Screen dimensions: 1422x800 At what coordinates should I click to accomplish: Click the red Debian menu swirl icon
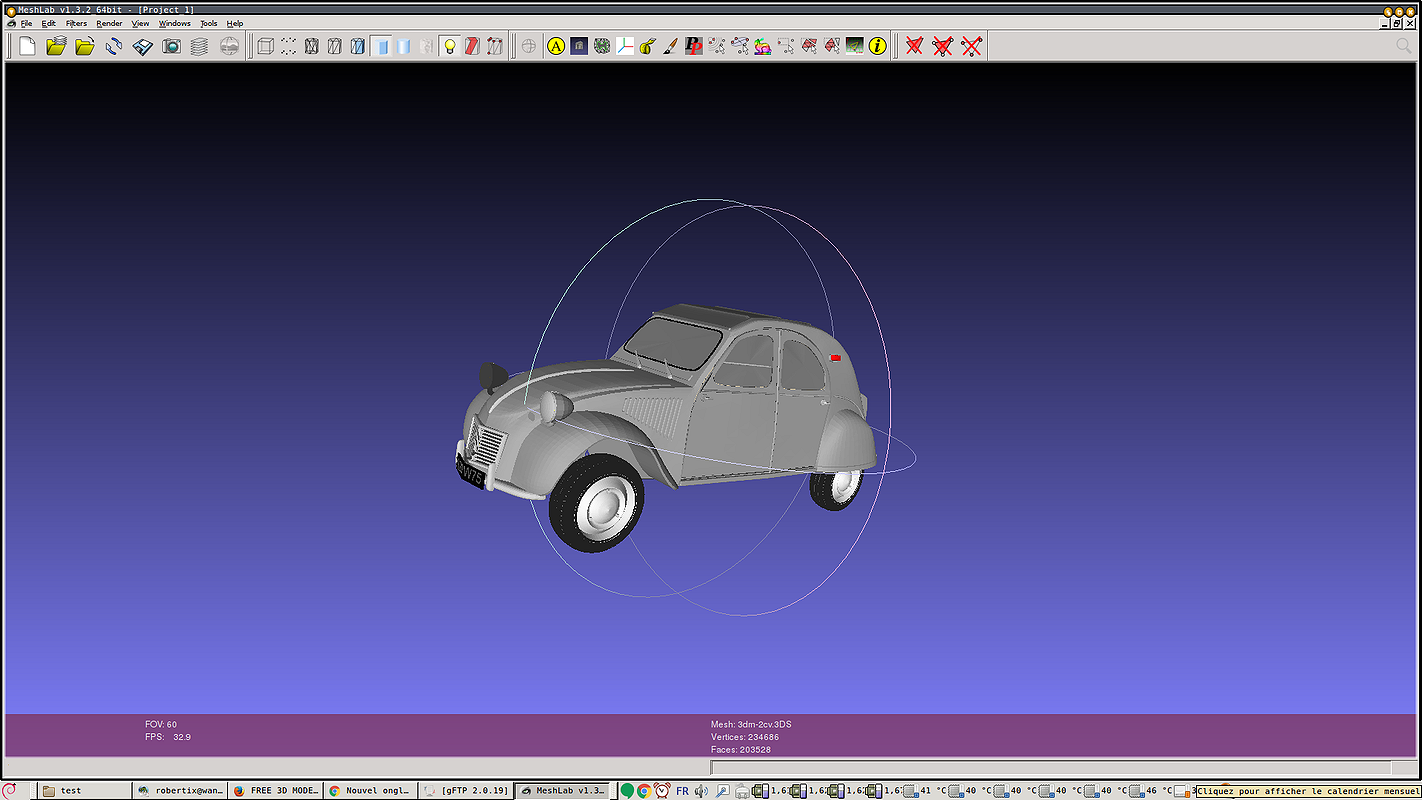click(x=10, y=790)
